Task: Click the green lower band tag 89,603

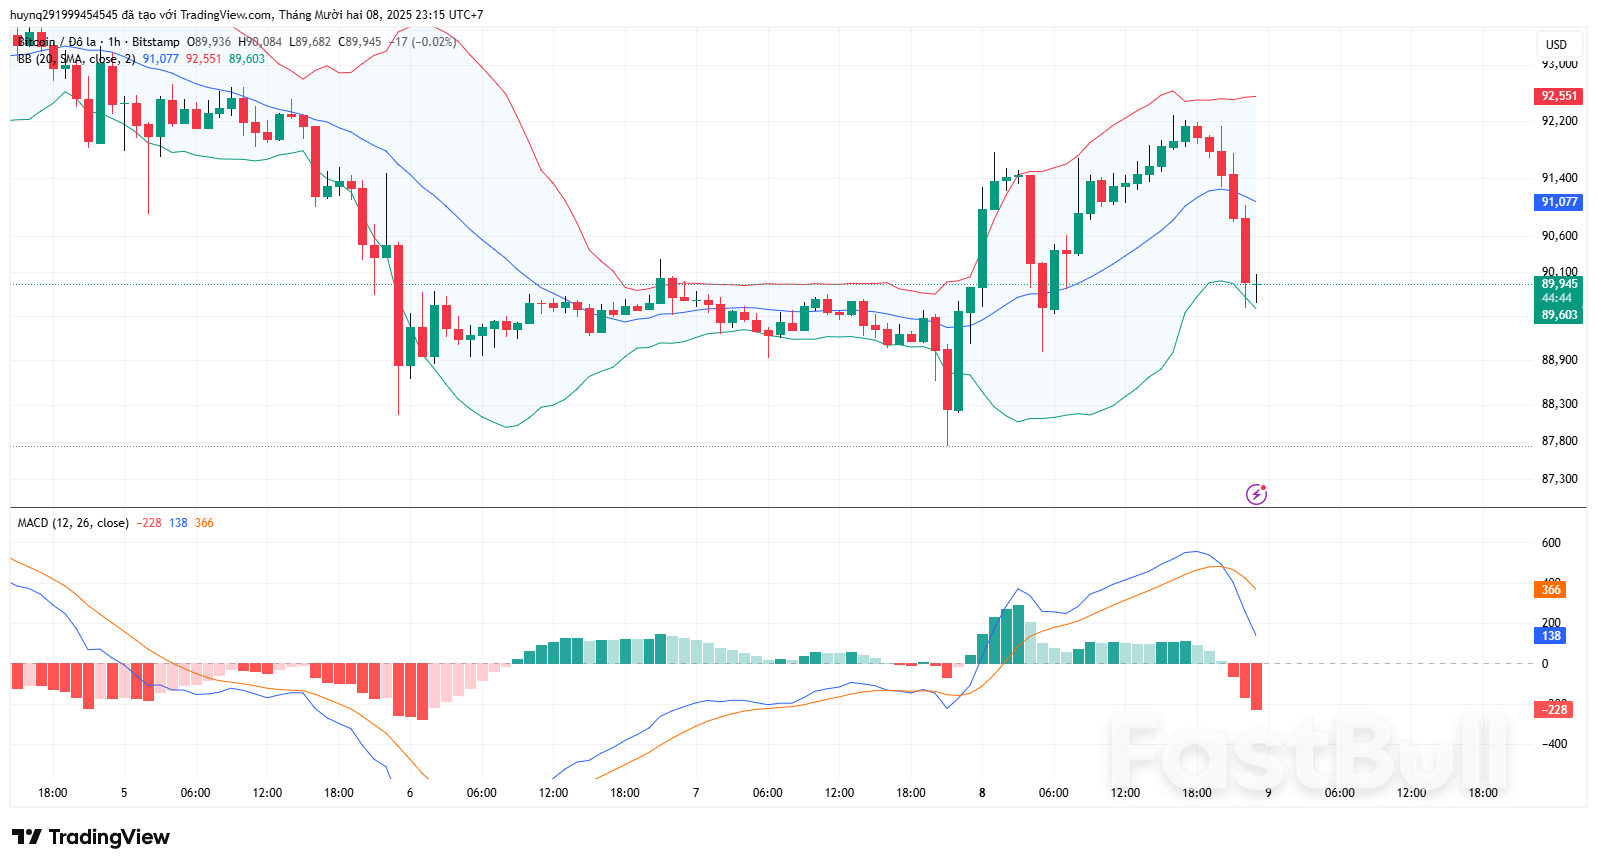Action: click(1558, 315)
